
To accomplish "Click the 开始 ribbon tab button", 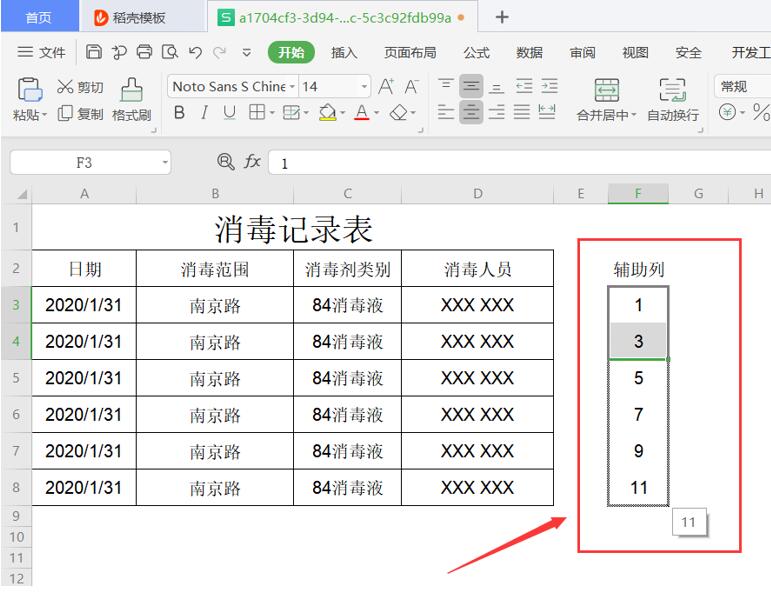I will tap(291, 52).
